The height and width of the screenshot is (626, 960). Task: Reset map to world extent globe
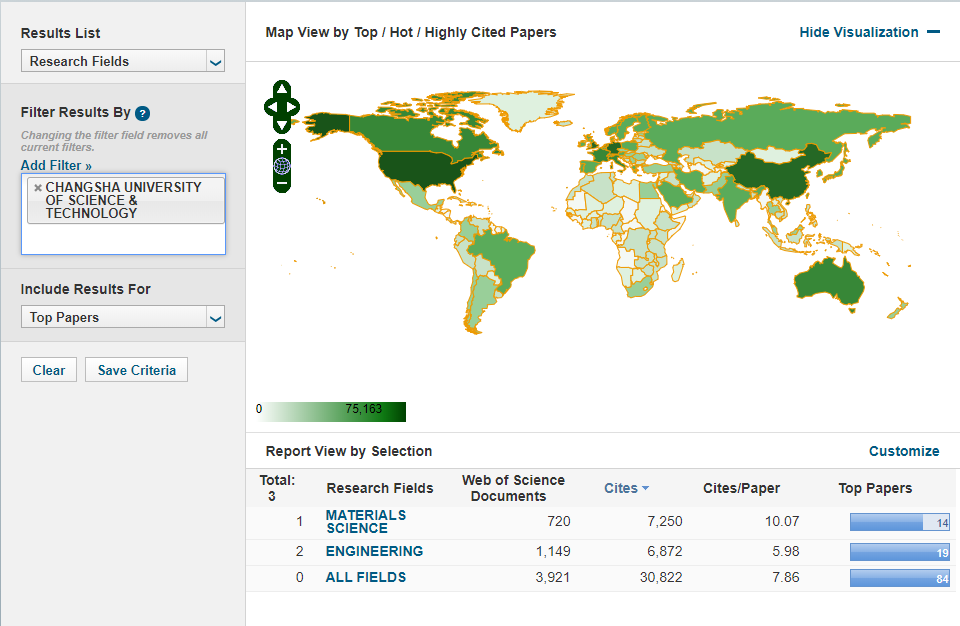click(282, 166)
